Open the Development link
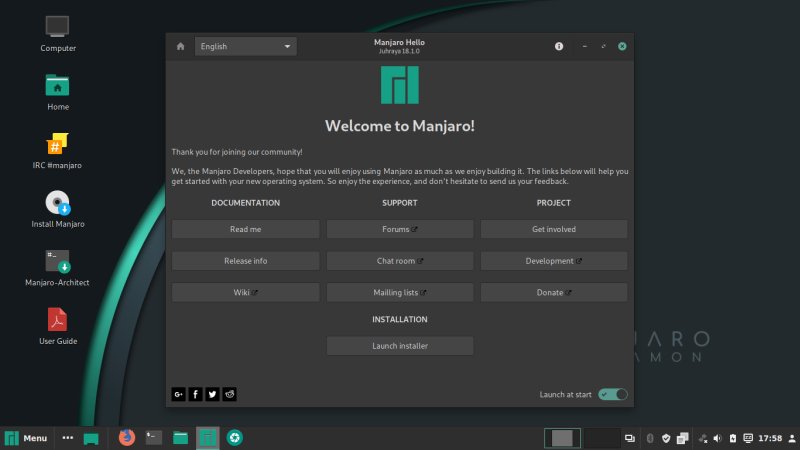The image size is (800, 450). [554, 261]
